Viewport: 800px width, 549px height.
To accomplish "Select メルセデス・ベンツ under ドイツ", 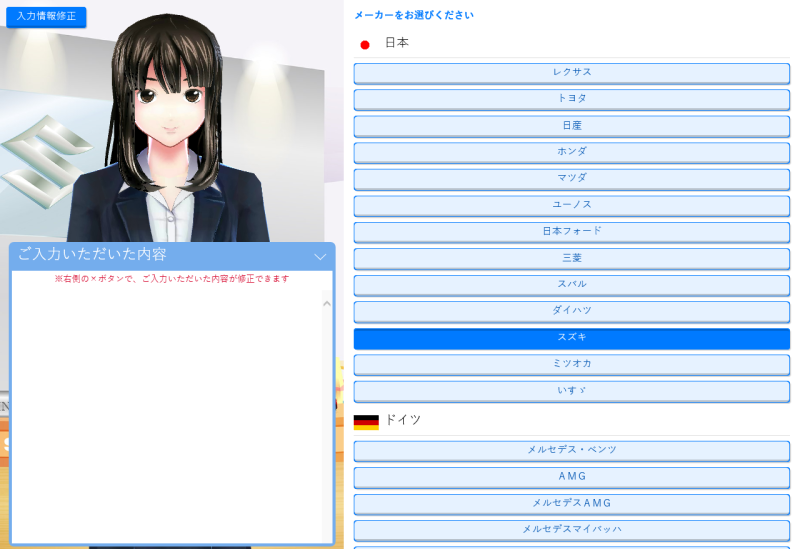I will pos(571,451).
